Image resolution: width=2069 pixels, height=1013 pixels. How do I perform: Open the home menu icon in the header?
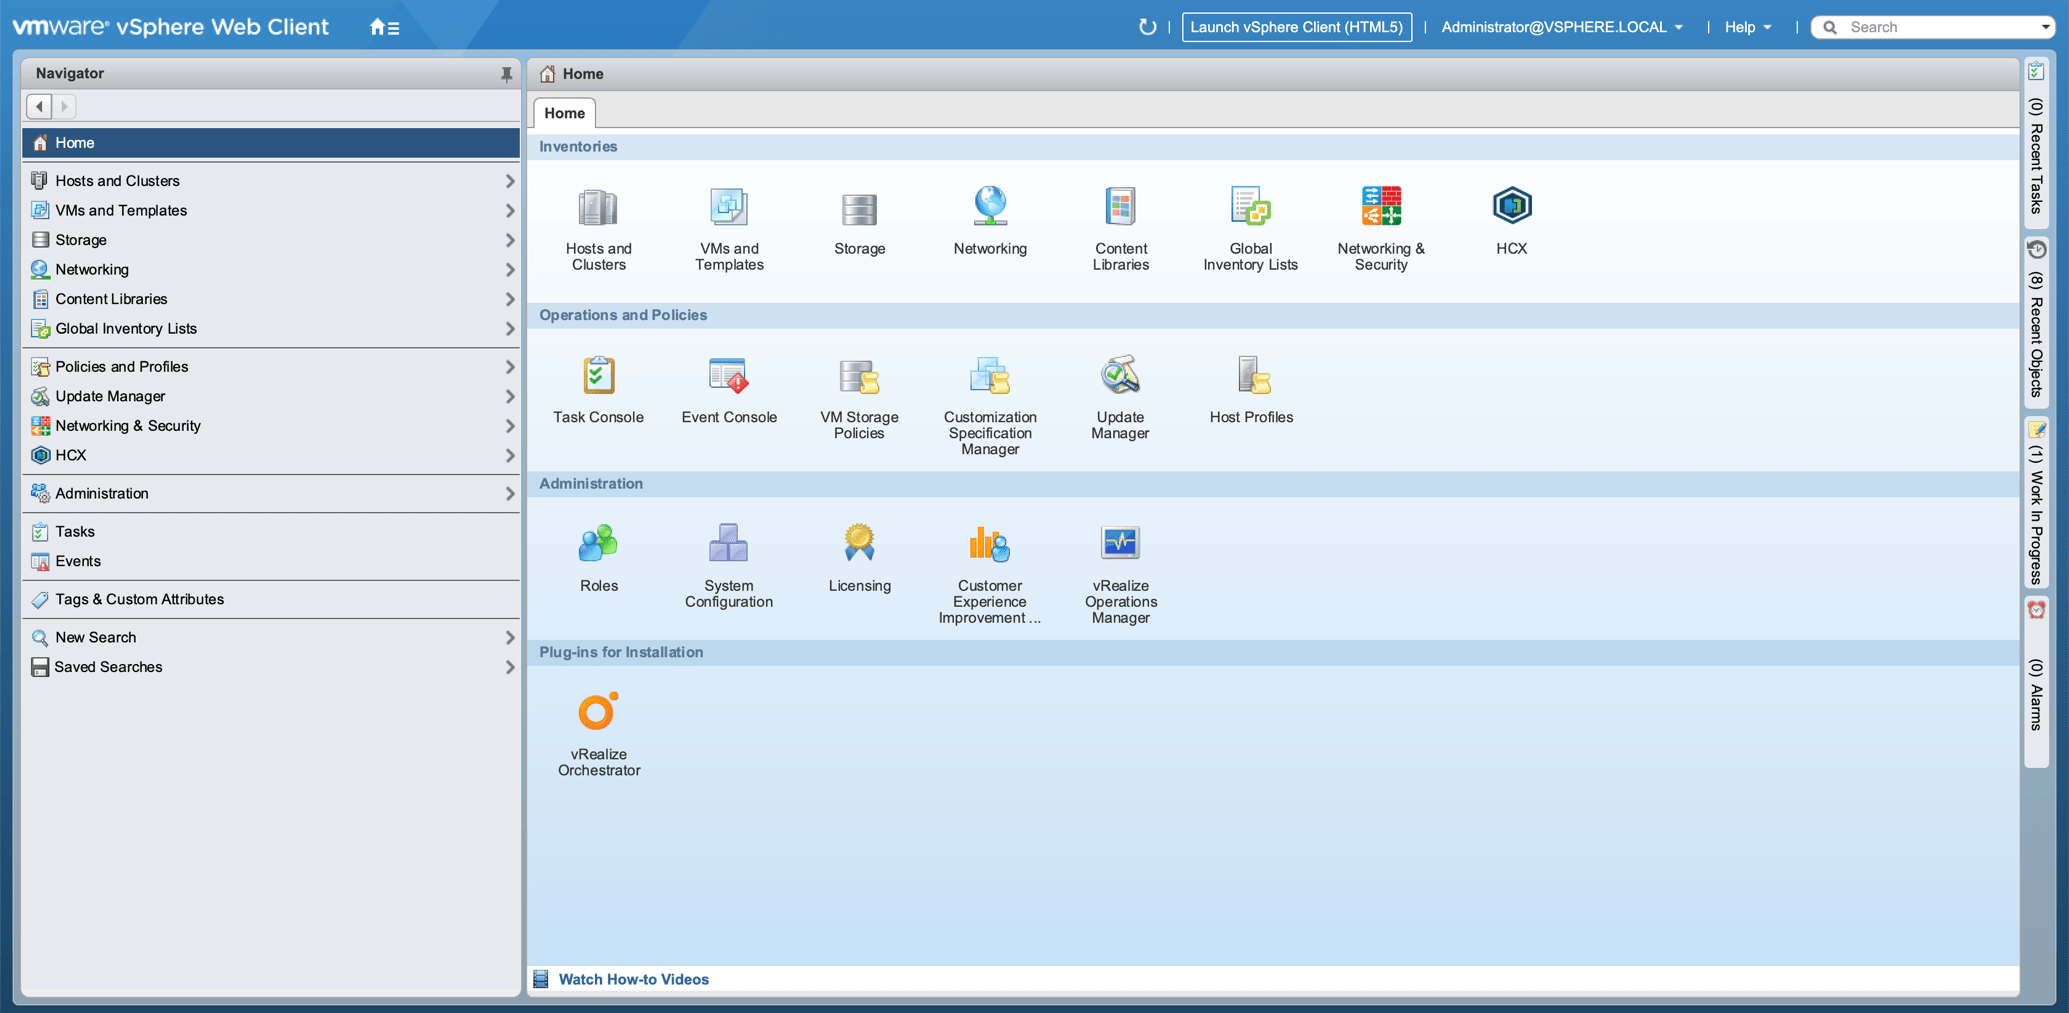pyautogui.click(x=384, y=27)
